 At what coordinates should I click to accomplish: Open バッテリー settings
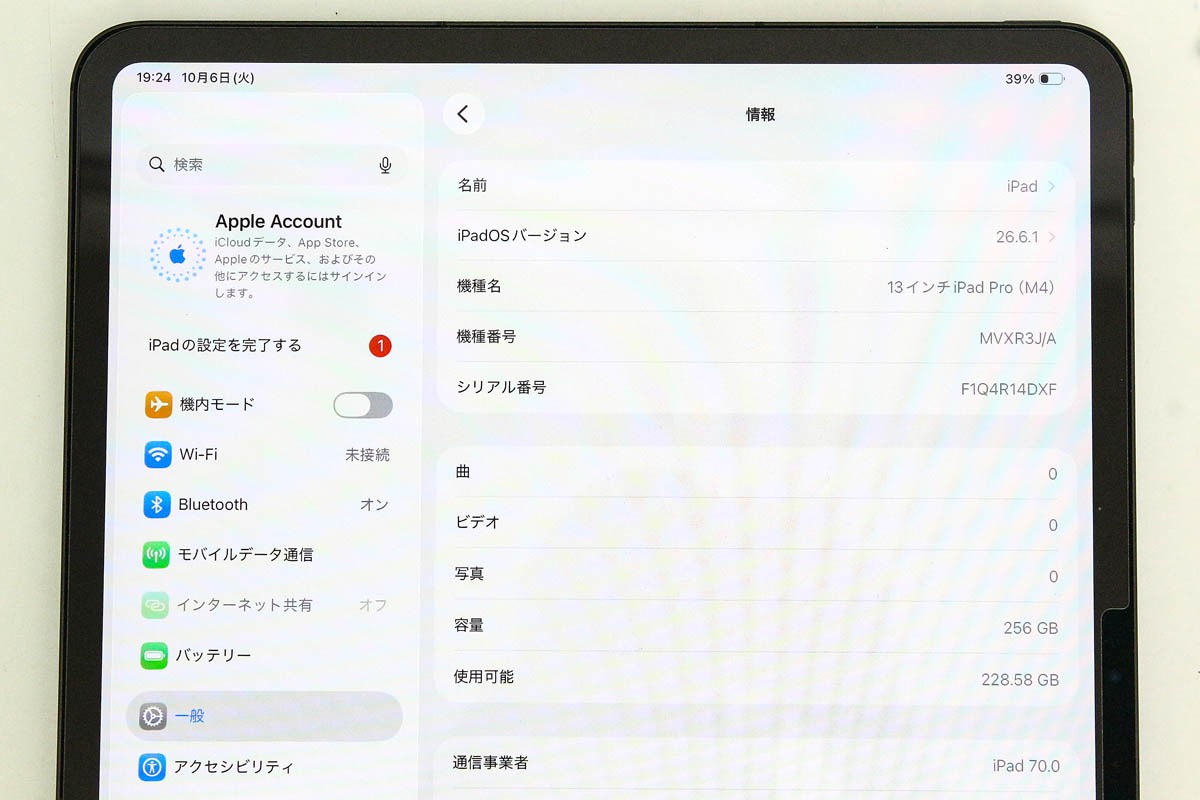(264, 656)
